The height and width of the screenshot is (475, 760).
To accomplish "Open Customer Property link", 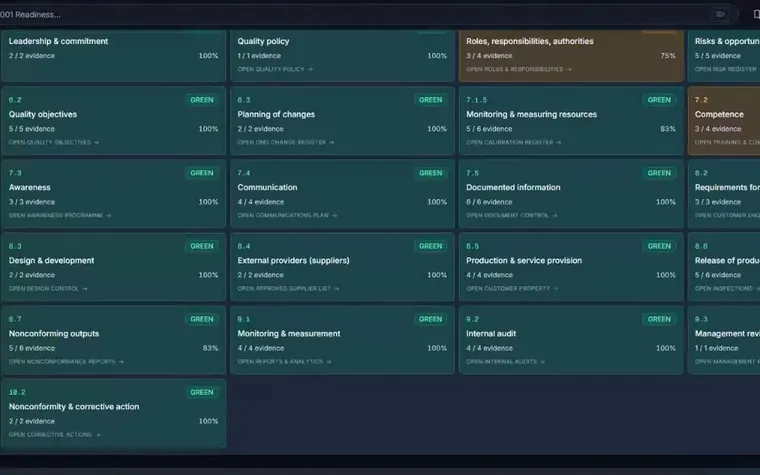I will [512, 288].
